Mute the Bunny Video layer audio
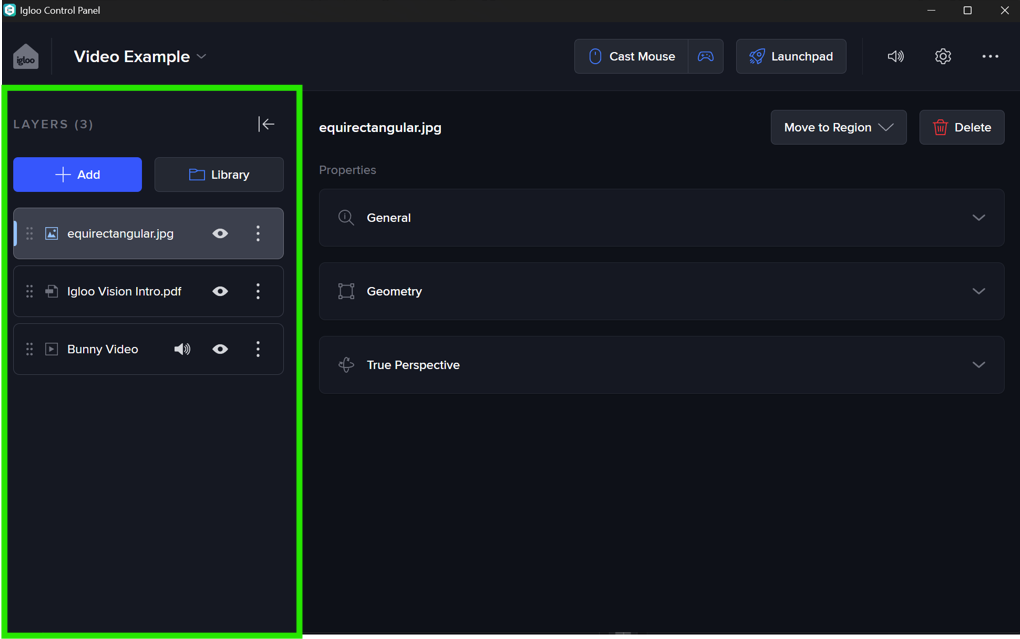 point(182,349)
